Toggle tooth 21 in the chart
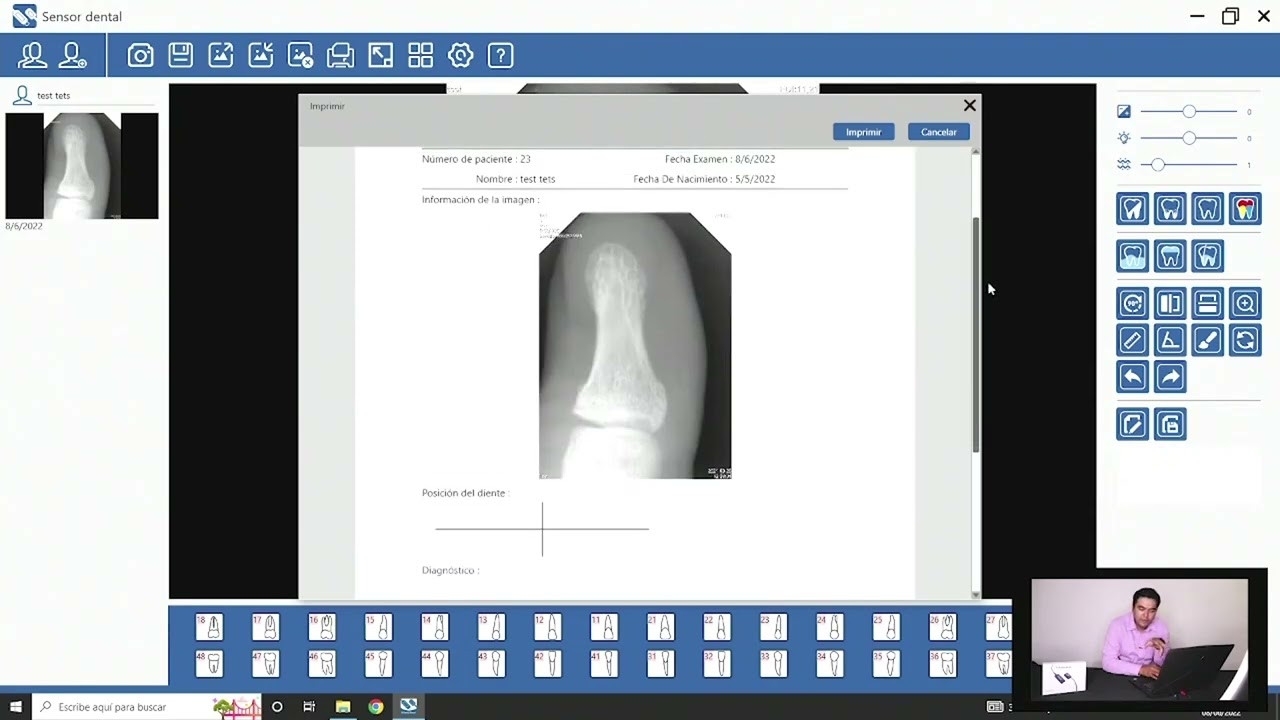Screen dimensions: 1280x720 point(660,627)
